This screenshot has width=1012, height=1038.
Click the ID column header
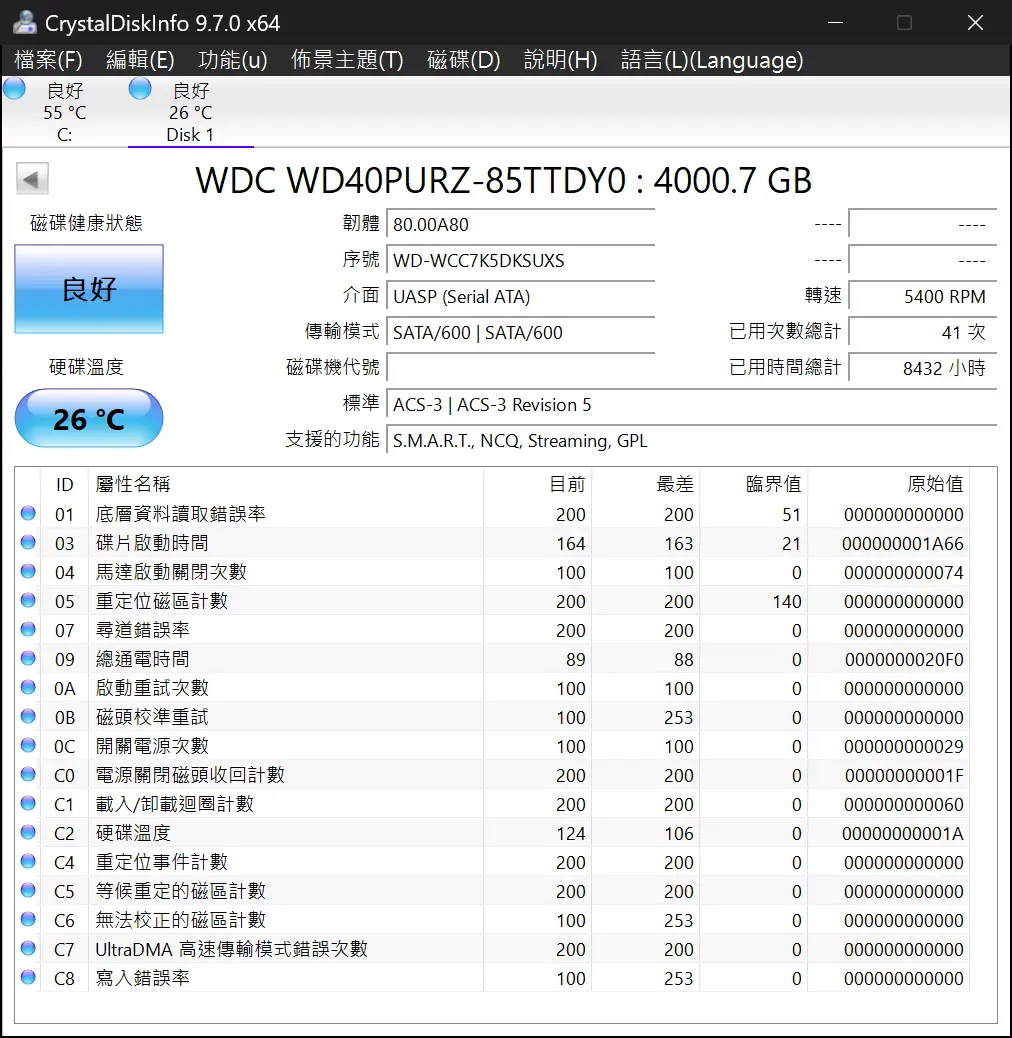(x=64, y=485)
